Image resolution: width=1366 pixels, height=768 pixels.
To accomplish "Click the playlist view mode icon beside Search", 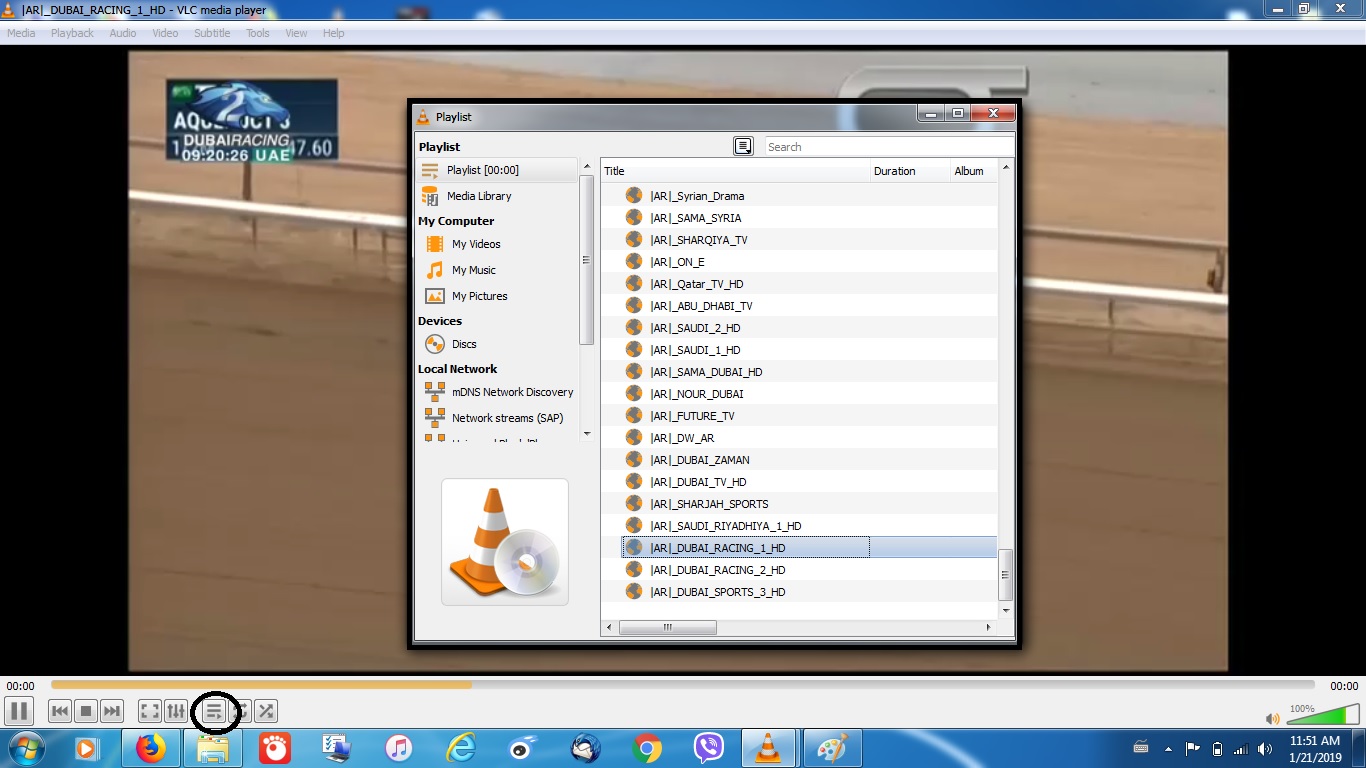I will (744, 146).
